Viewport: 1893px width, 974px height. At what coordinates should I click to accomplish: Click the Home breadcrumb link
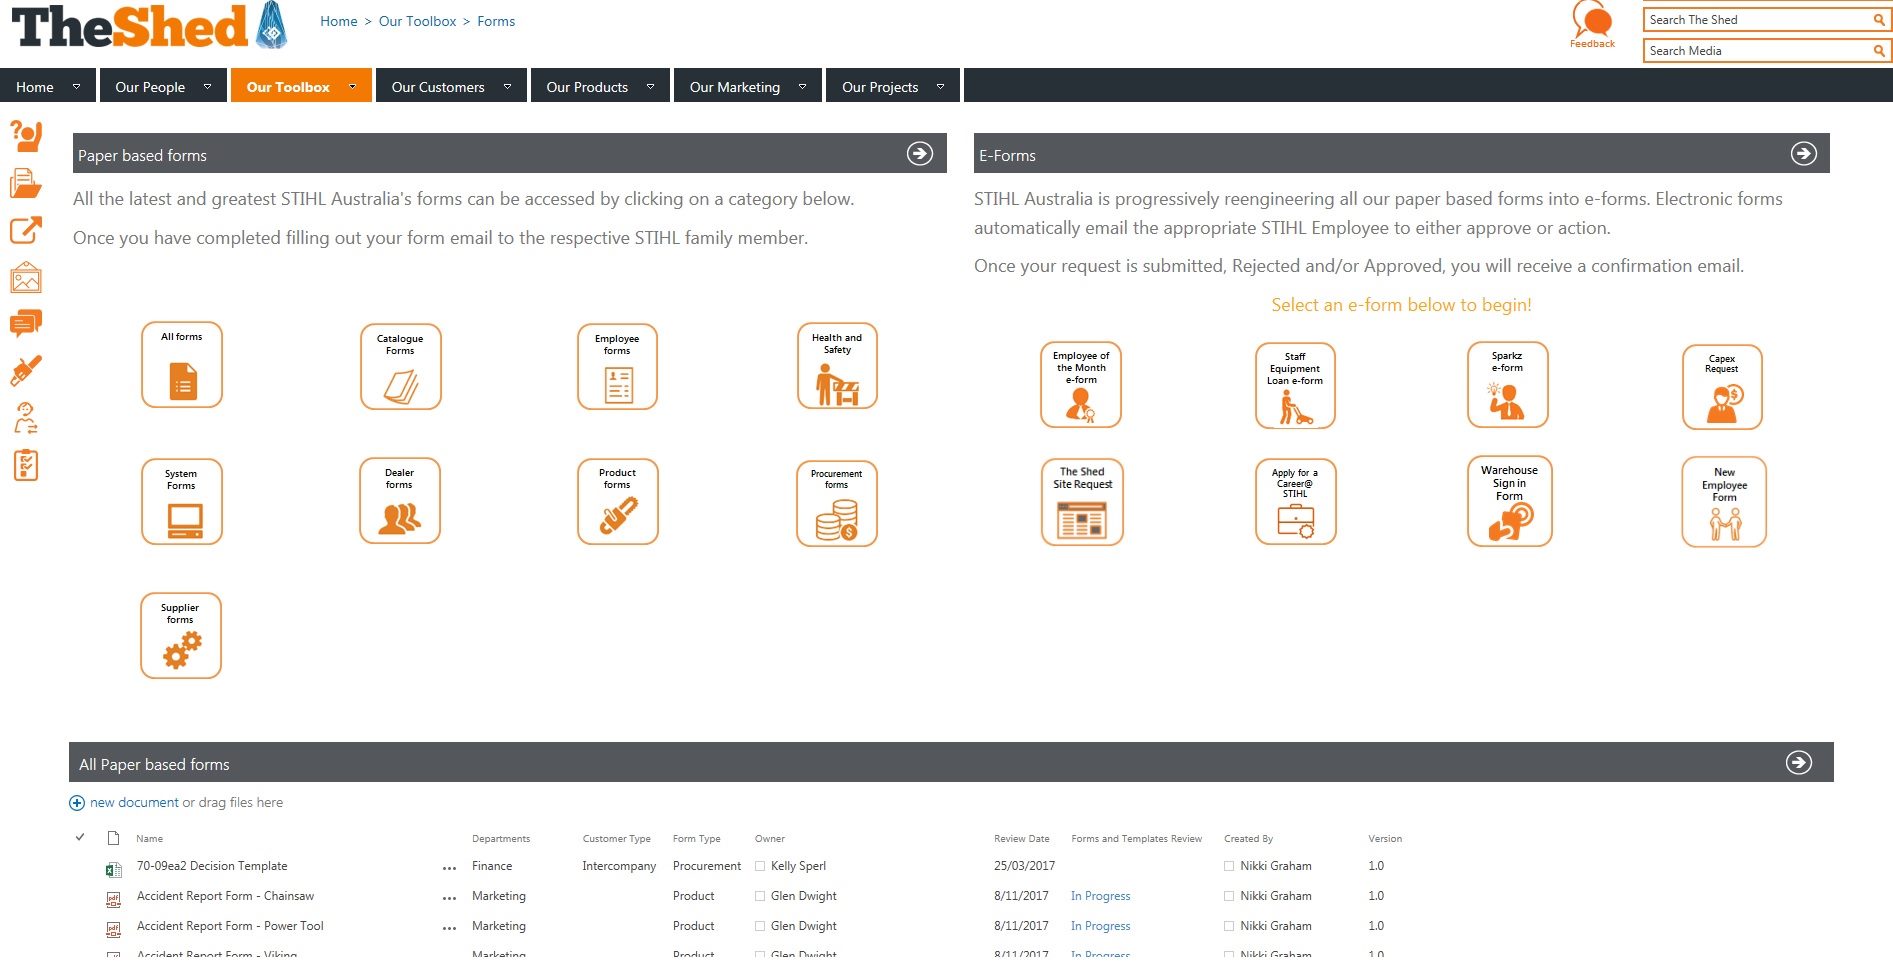coord(339,21)
